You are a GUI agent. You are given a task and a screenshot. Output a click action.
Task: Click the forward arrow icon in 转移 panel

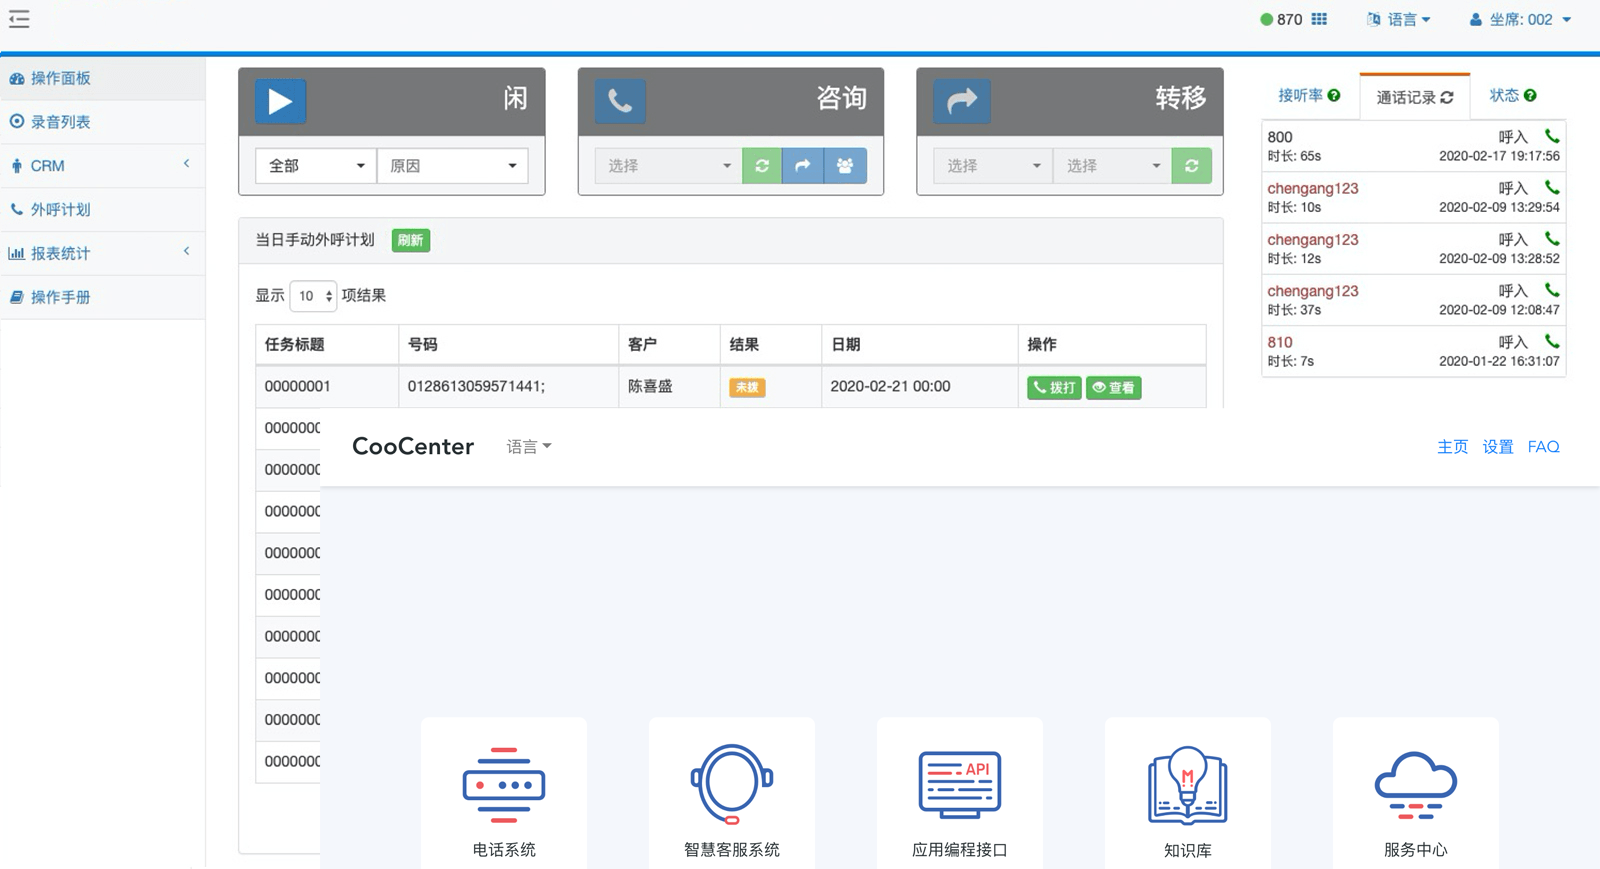tap(961, 101)
